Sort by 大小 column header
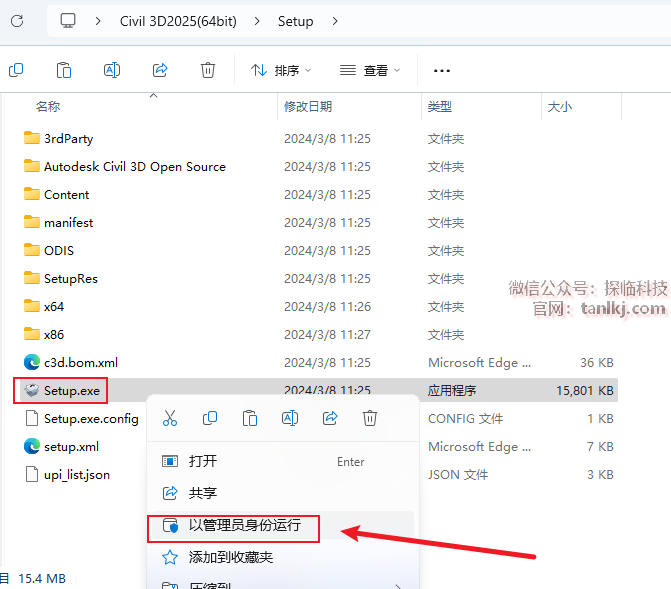 [x=560, y=106]
